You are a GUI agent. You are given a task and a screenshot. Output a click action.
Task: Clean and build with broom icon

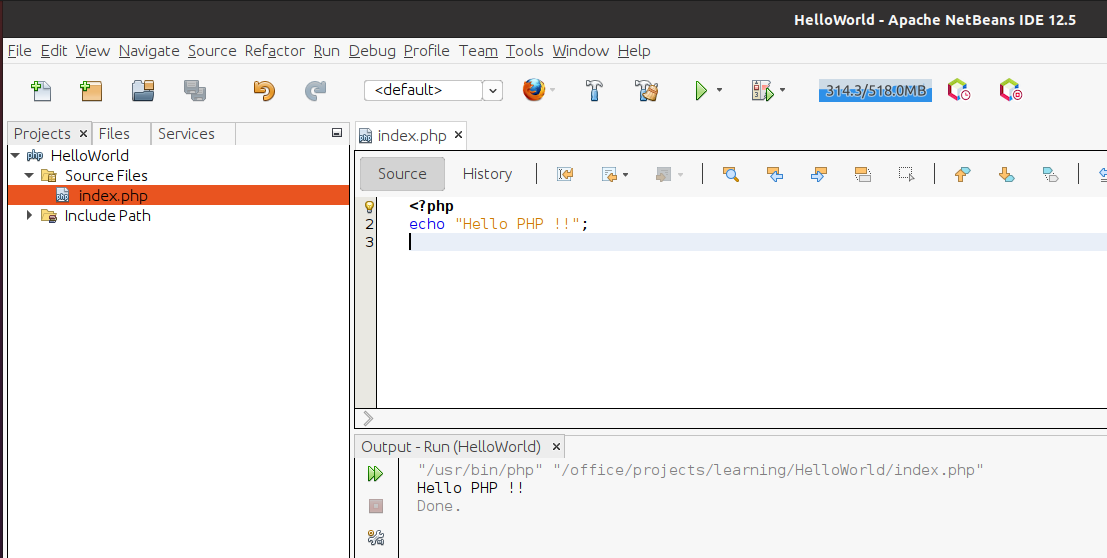(x=646, y=90)
